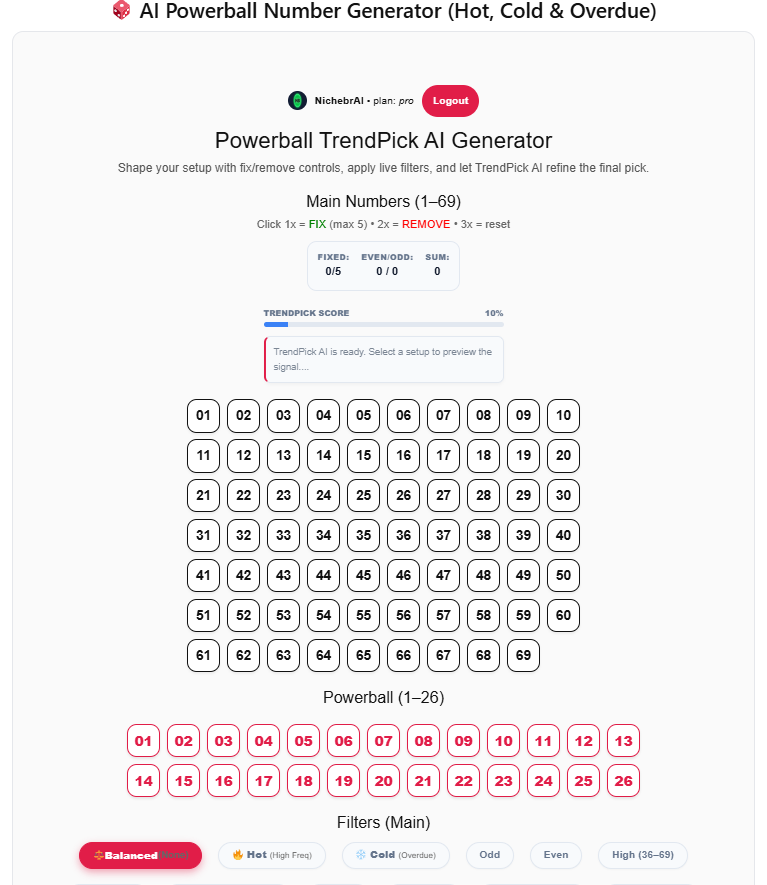The width and height of the screenshot is (767, 885).
Task: Deselect the Balanced (Strict) filter
Action: pyautogui.click(x=140, y=855)
